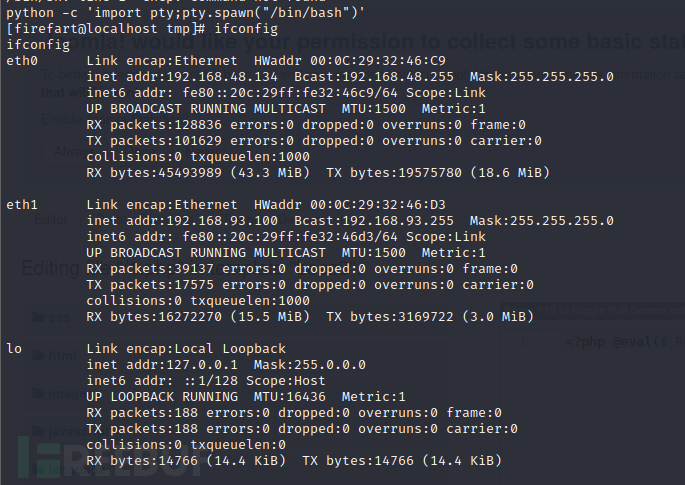The width and height of the screenshot is (685, 485).
Task: Click the python pty spawn command line
Action: [186, 13]
